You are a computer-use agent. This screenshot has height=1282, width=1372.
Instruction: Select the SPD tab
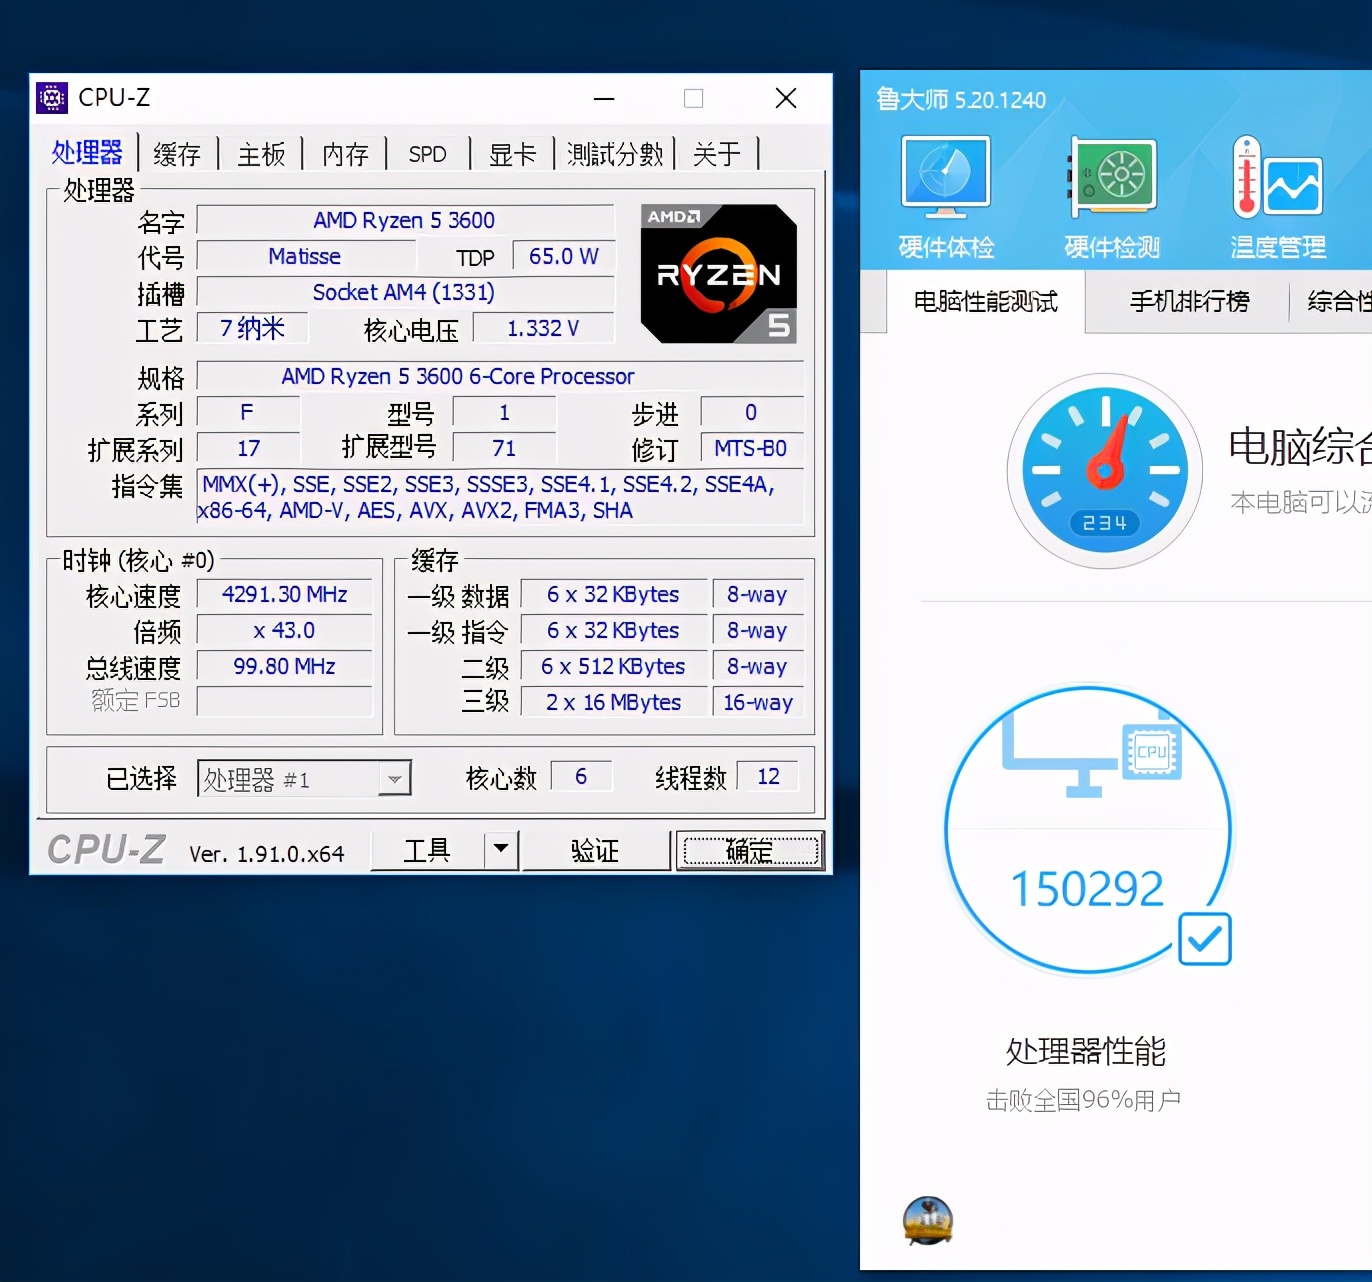tap(427, 154)
